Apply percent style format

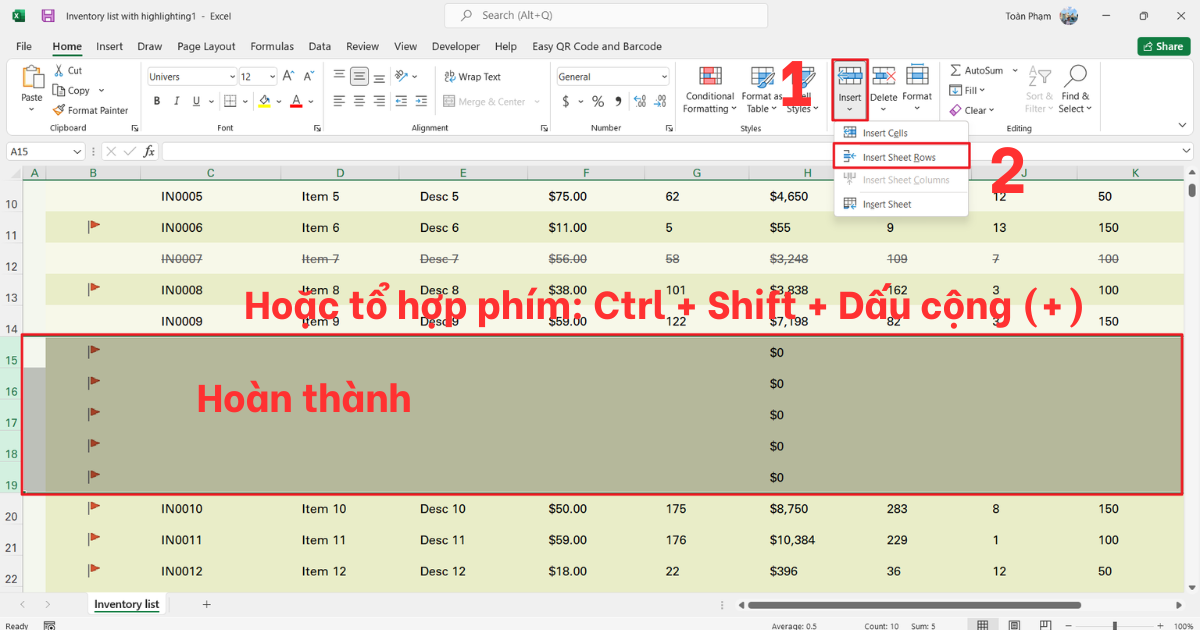click(598, 101)
